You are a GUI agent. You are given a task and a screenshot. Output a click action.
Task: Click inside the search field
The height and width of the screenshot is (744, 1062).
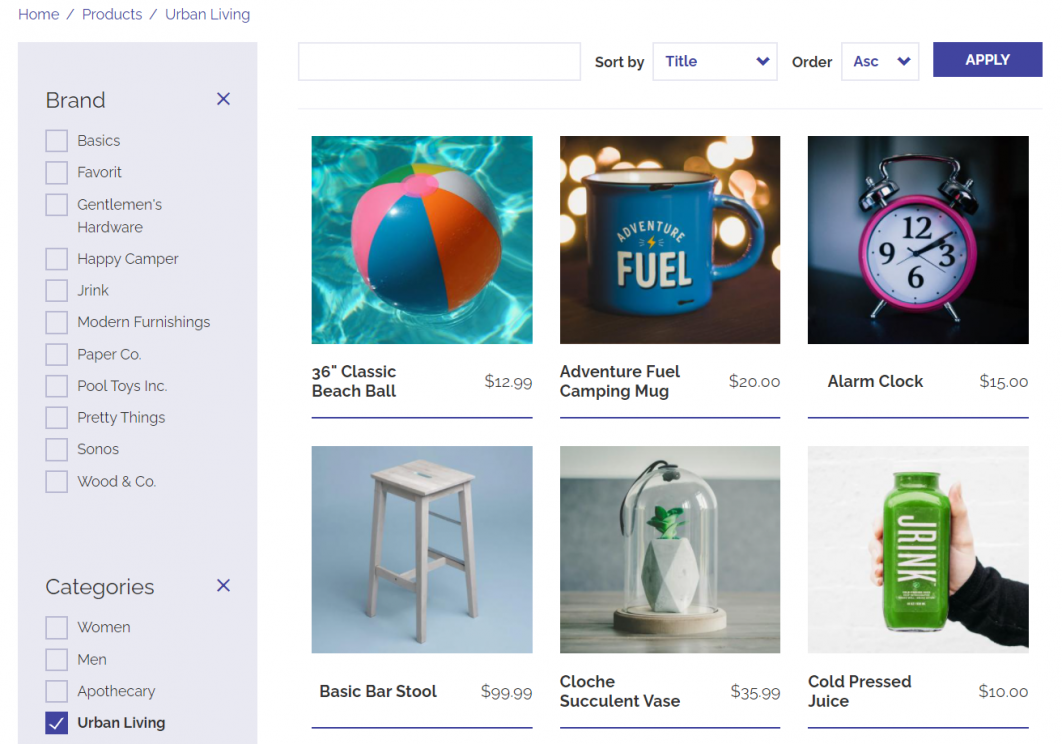click(438, 61)
